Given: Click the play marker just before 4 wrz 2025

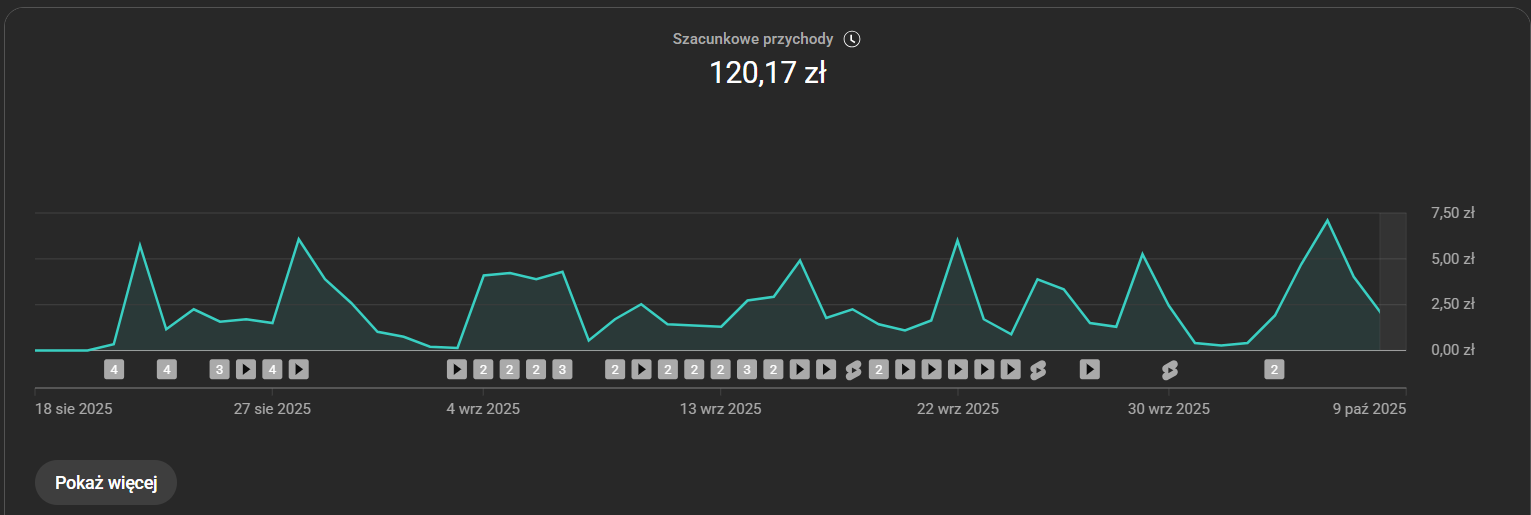Looking at the screenshot, I should click(x=457, y=370).
